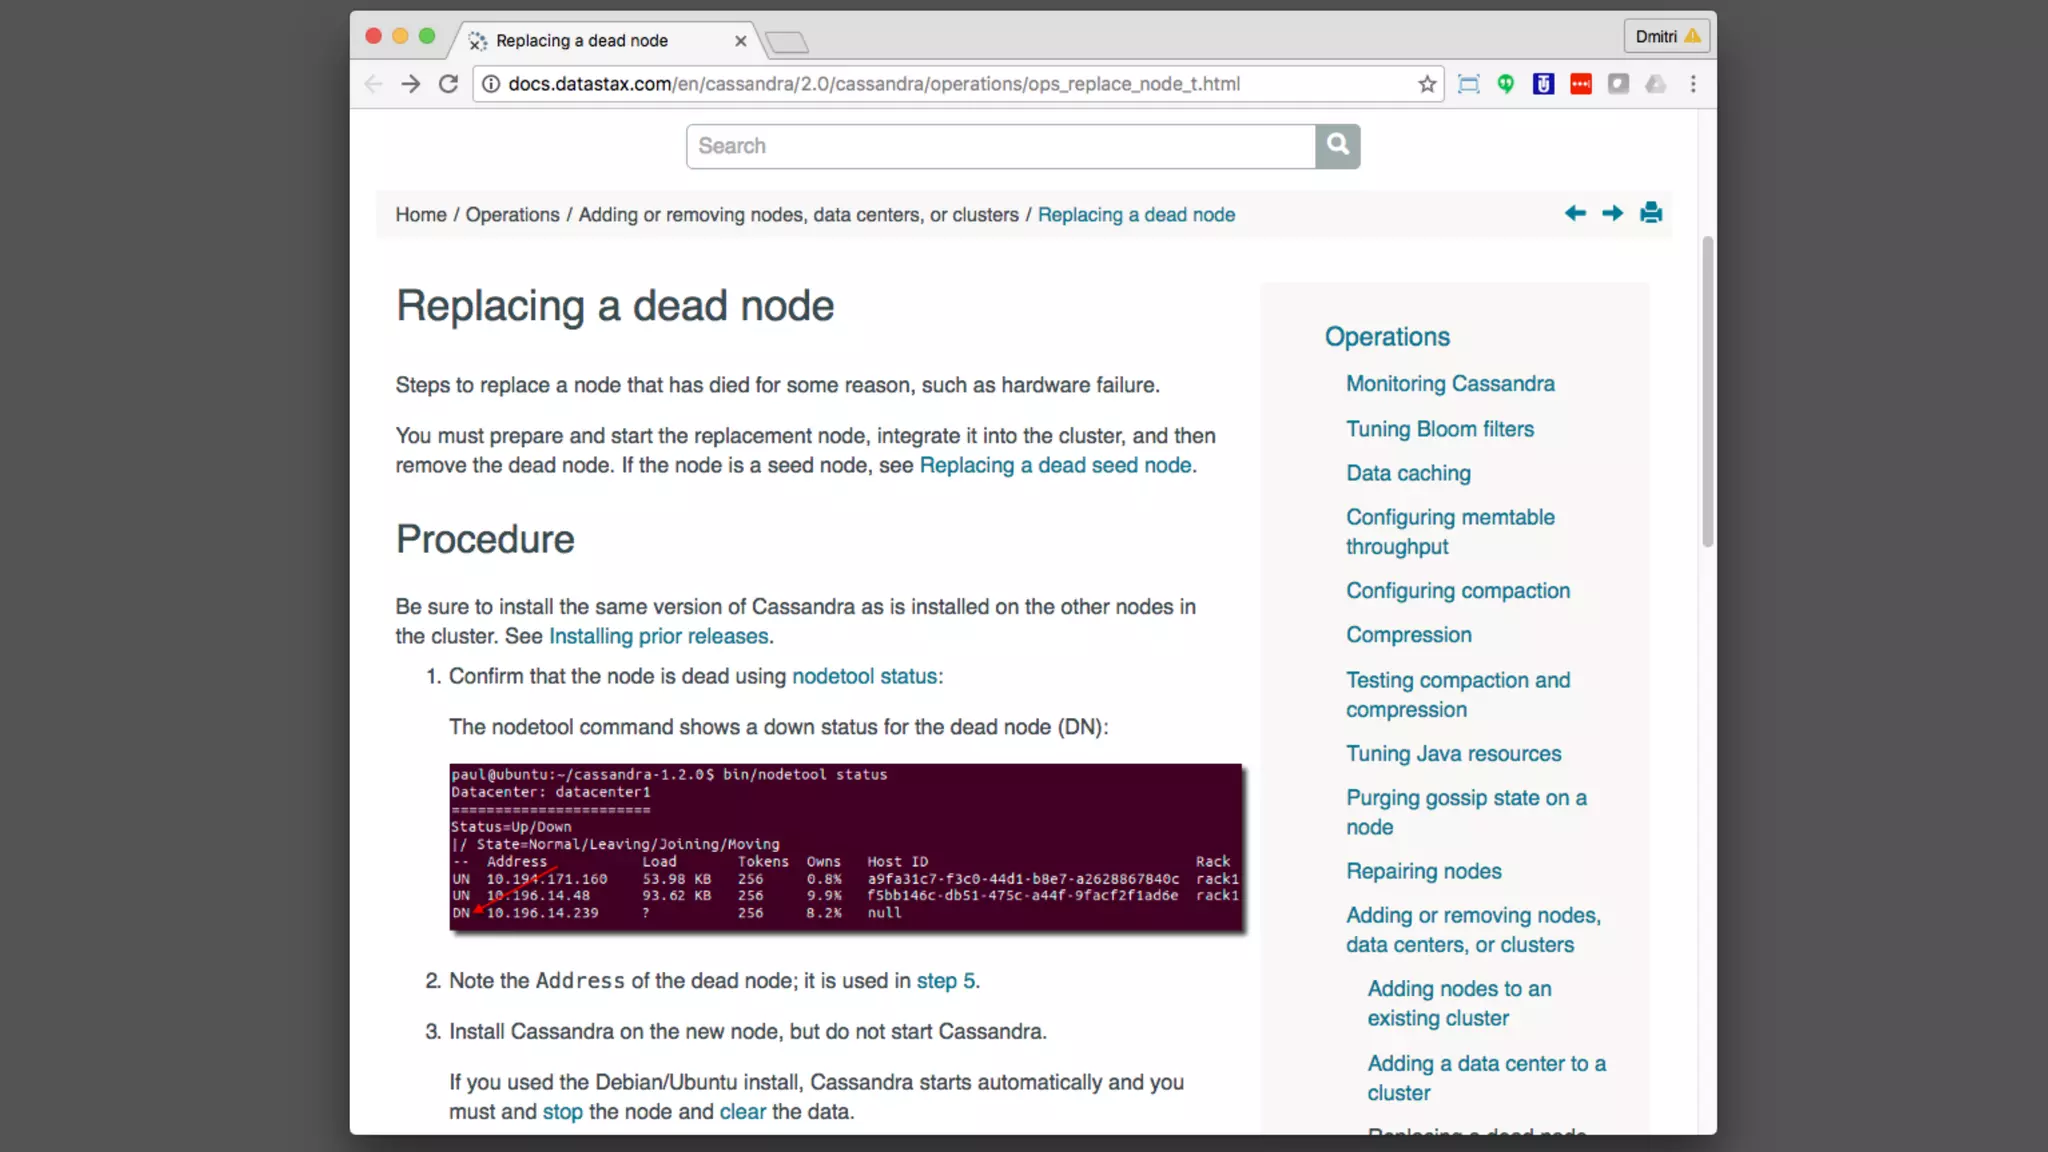Go to the next topic arrow

(1612, 213)
